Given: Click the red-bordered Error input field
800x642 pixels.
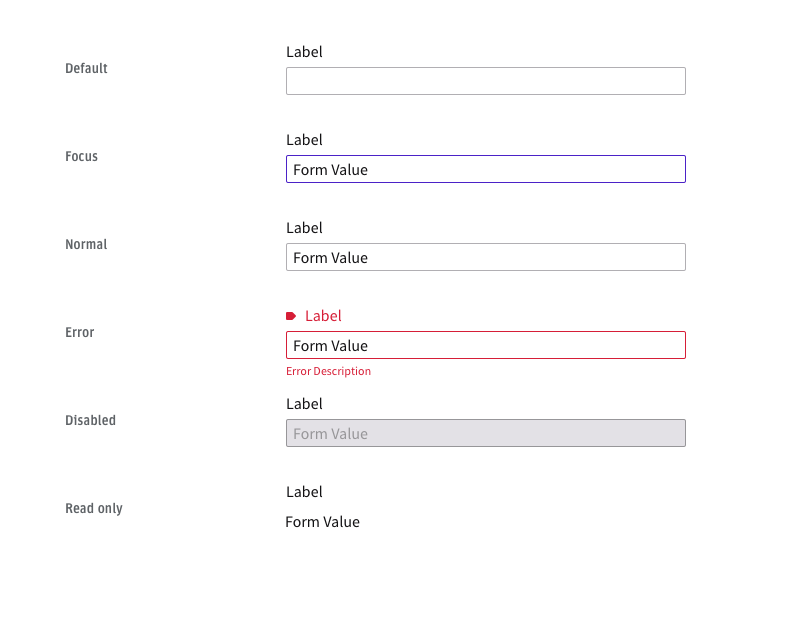Looking at the screenshot, I should pyautogui.click(x=485, y=345).
